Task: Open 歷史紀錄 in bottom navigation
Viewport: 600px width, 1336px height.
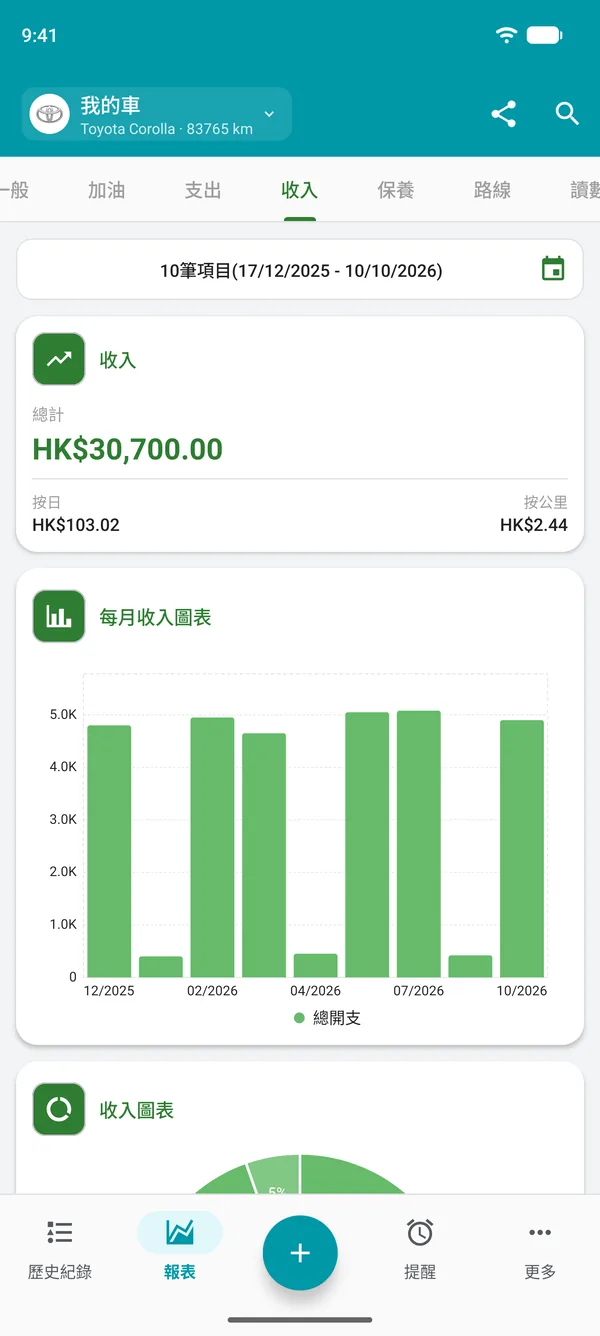Action: [60, 1250]
